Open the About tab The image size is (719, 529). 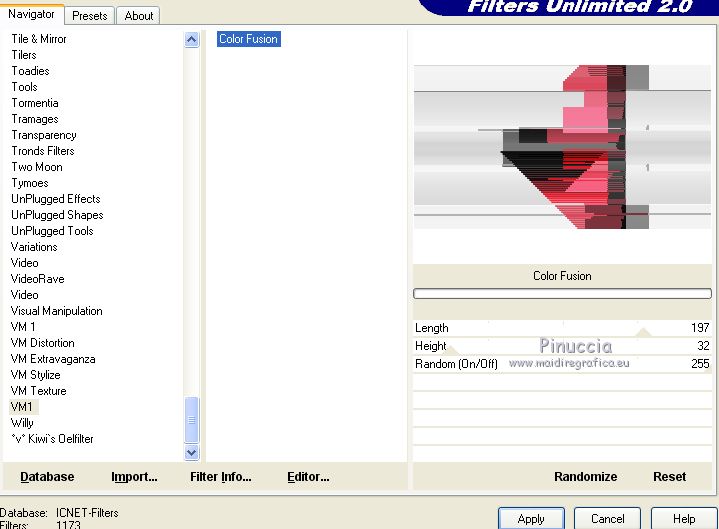click(x=138, y=16)
